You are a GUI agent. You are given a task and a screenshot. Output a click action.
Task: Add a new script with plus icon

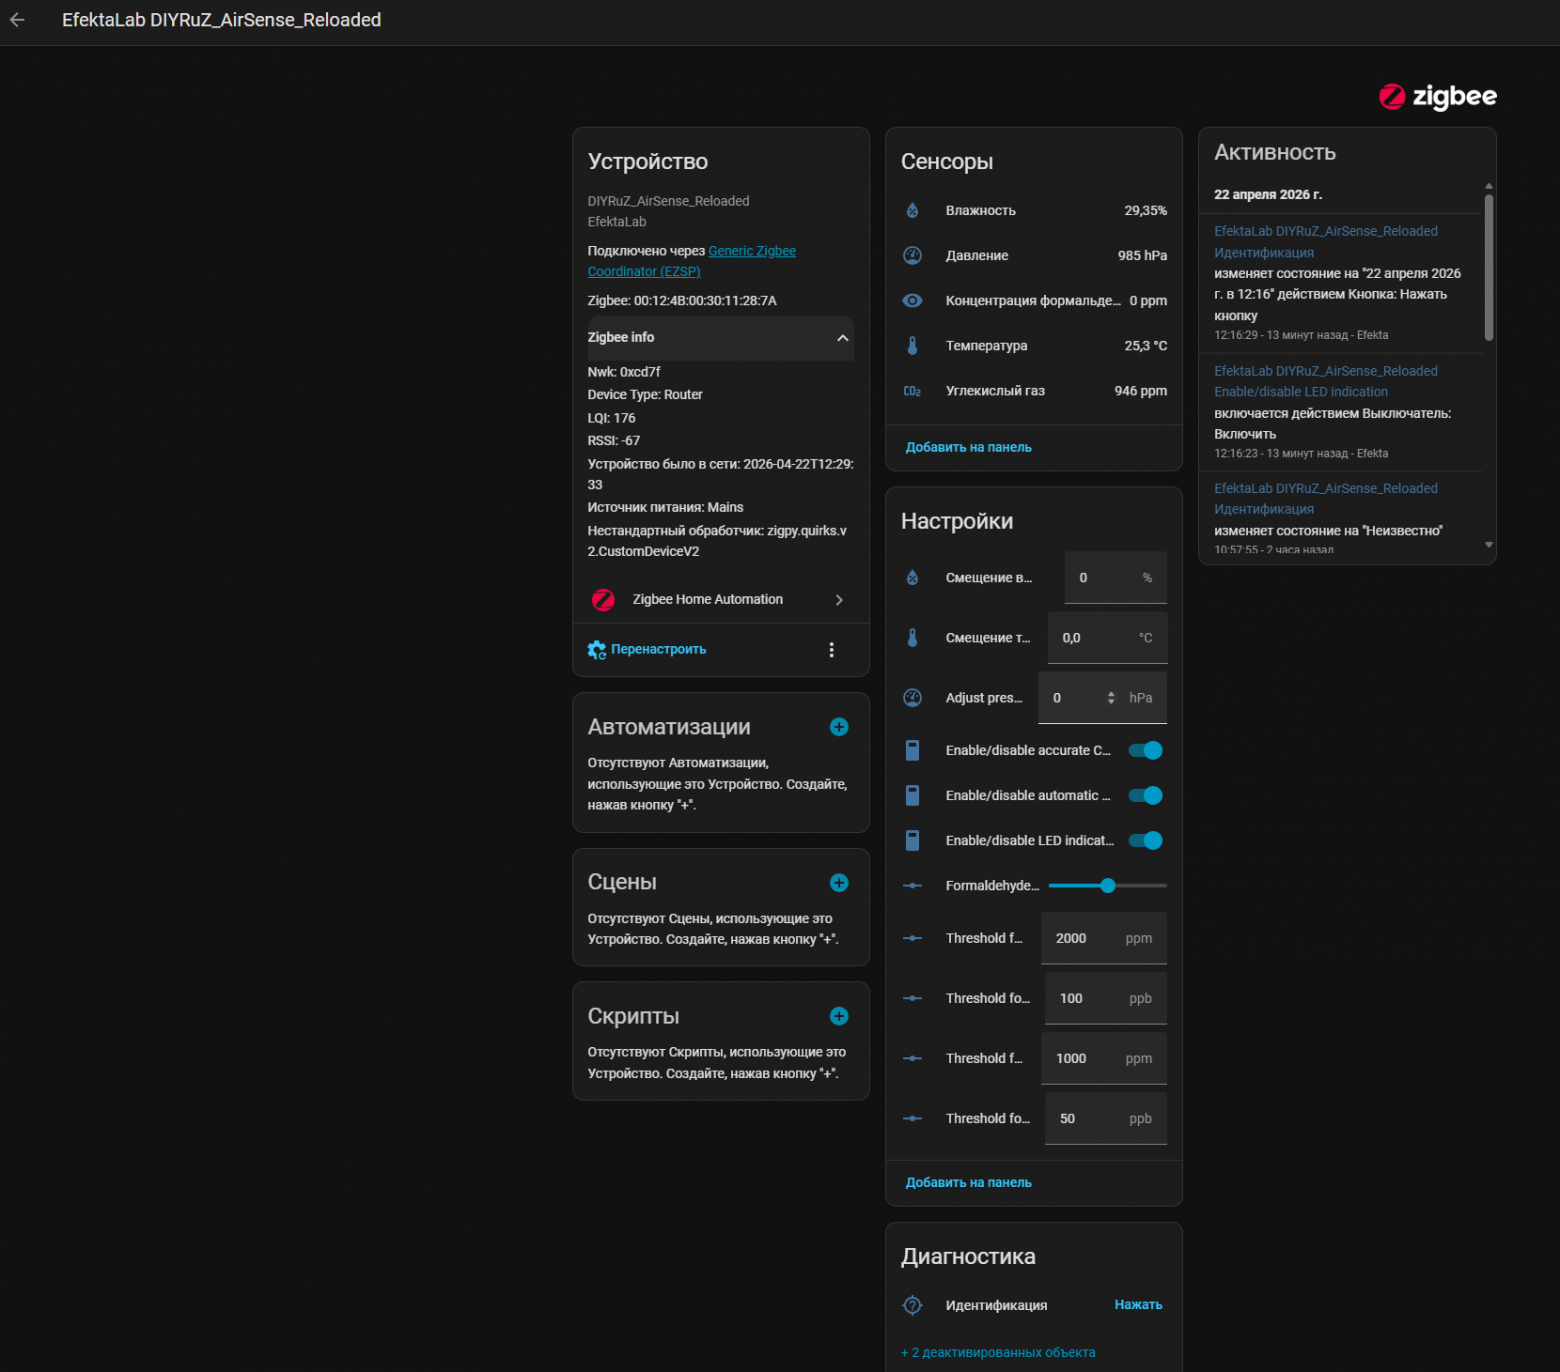pyautogui.click(x=839, y=1016)
